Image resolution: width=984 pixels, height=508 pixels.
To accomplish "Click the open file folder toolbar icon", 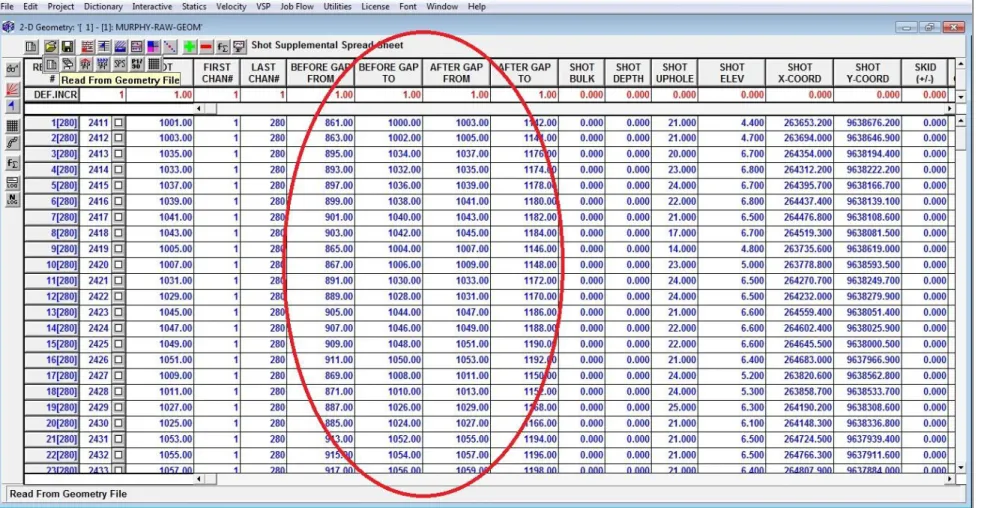I will click(50, 46).
